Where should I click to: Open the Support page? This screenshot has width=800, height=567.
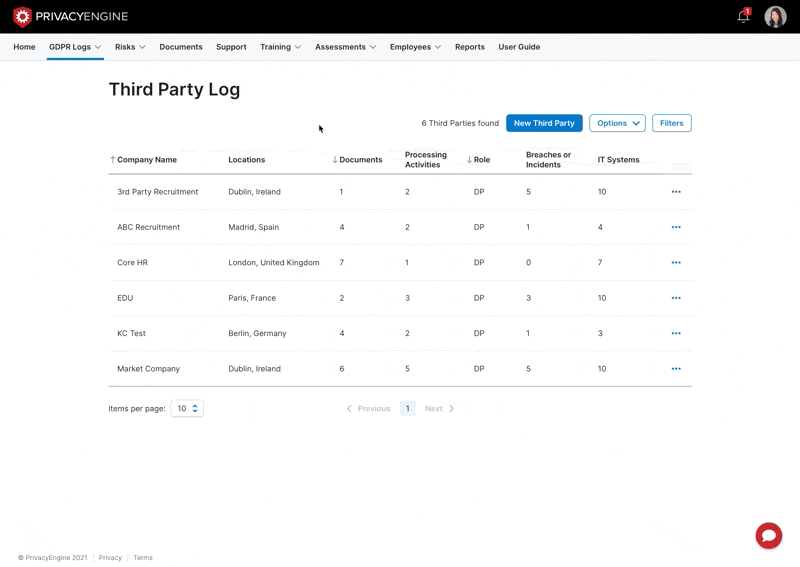point(231,47)
